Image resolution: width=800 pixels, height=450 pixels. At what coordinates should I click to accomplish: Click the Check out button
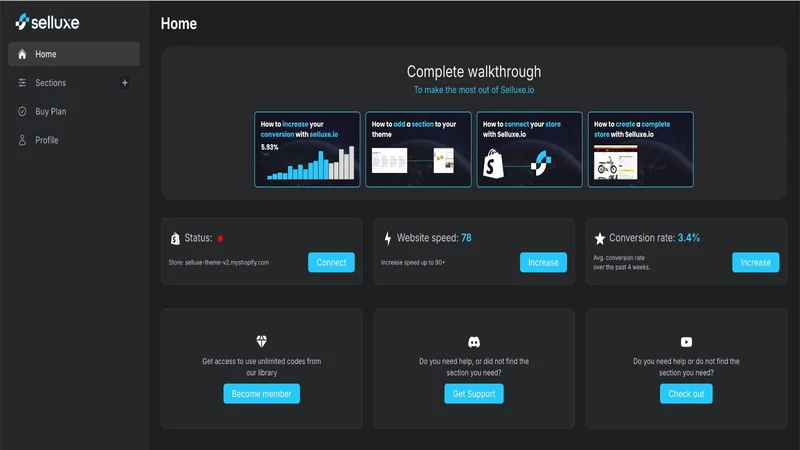(x=686, y=394)
